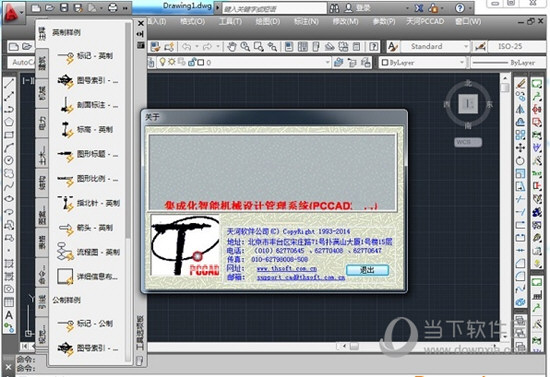Select the Rotate tool in Modify toolbar
Screen dimensions: 550x377
tap(521, 161)
